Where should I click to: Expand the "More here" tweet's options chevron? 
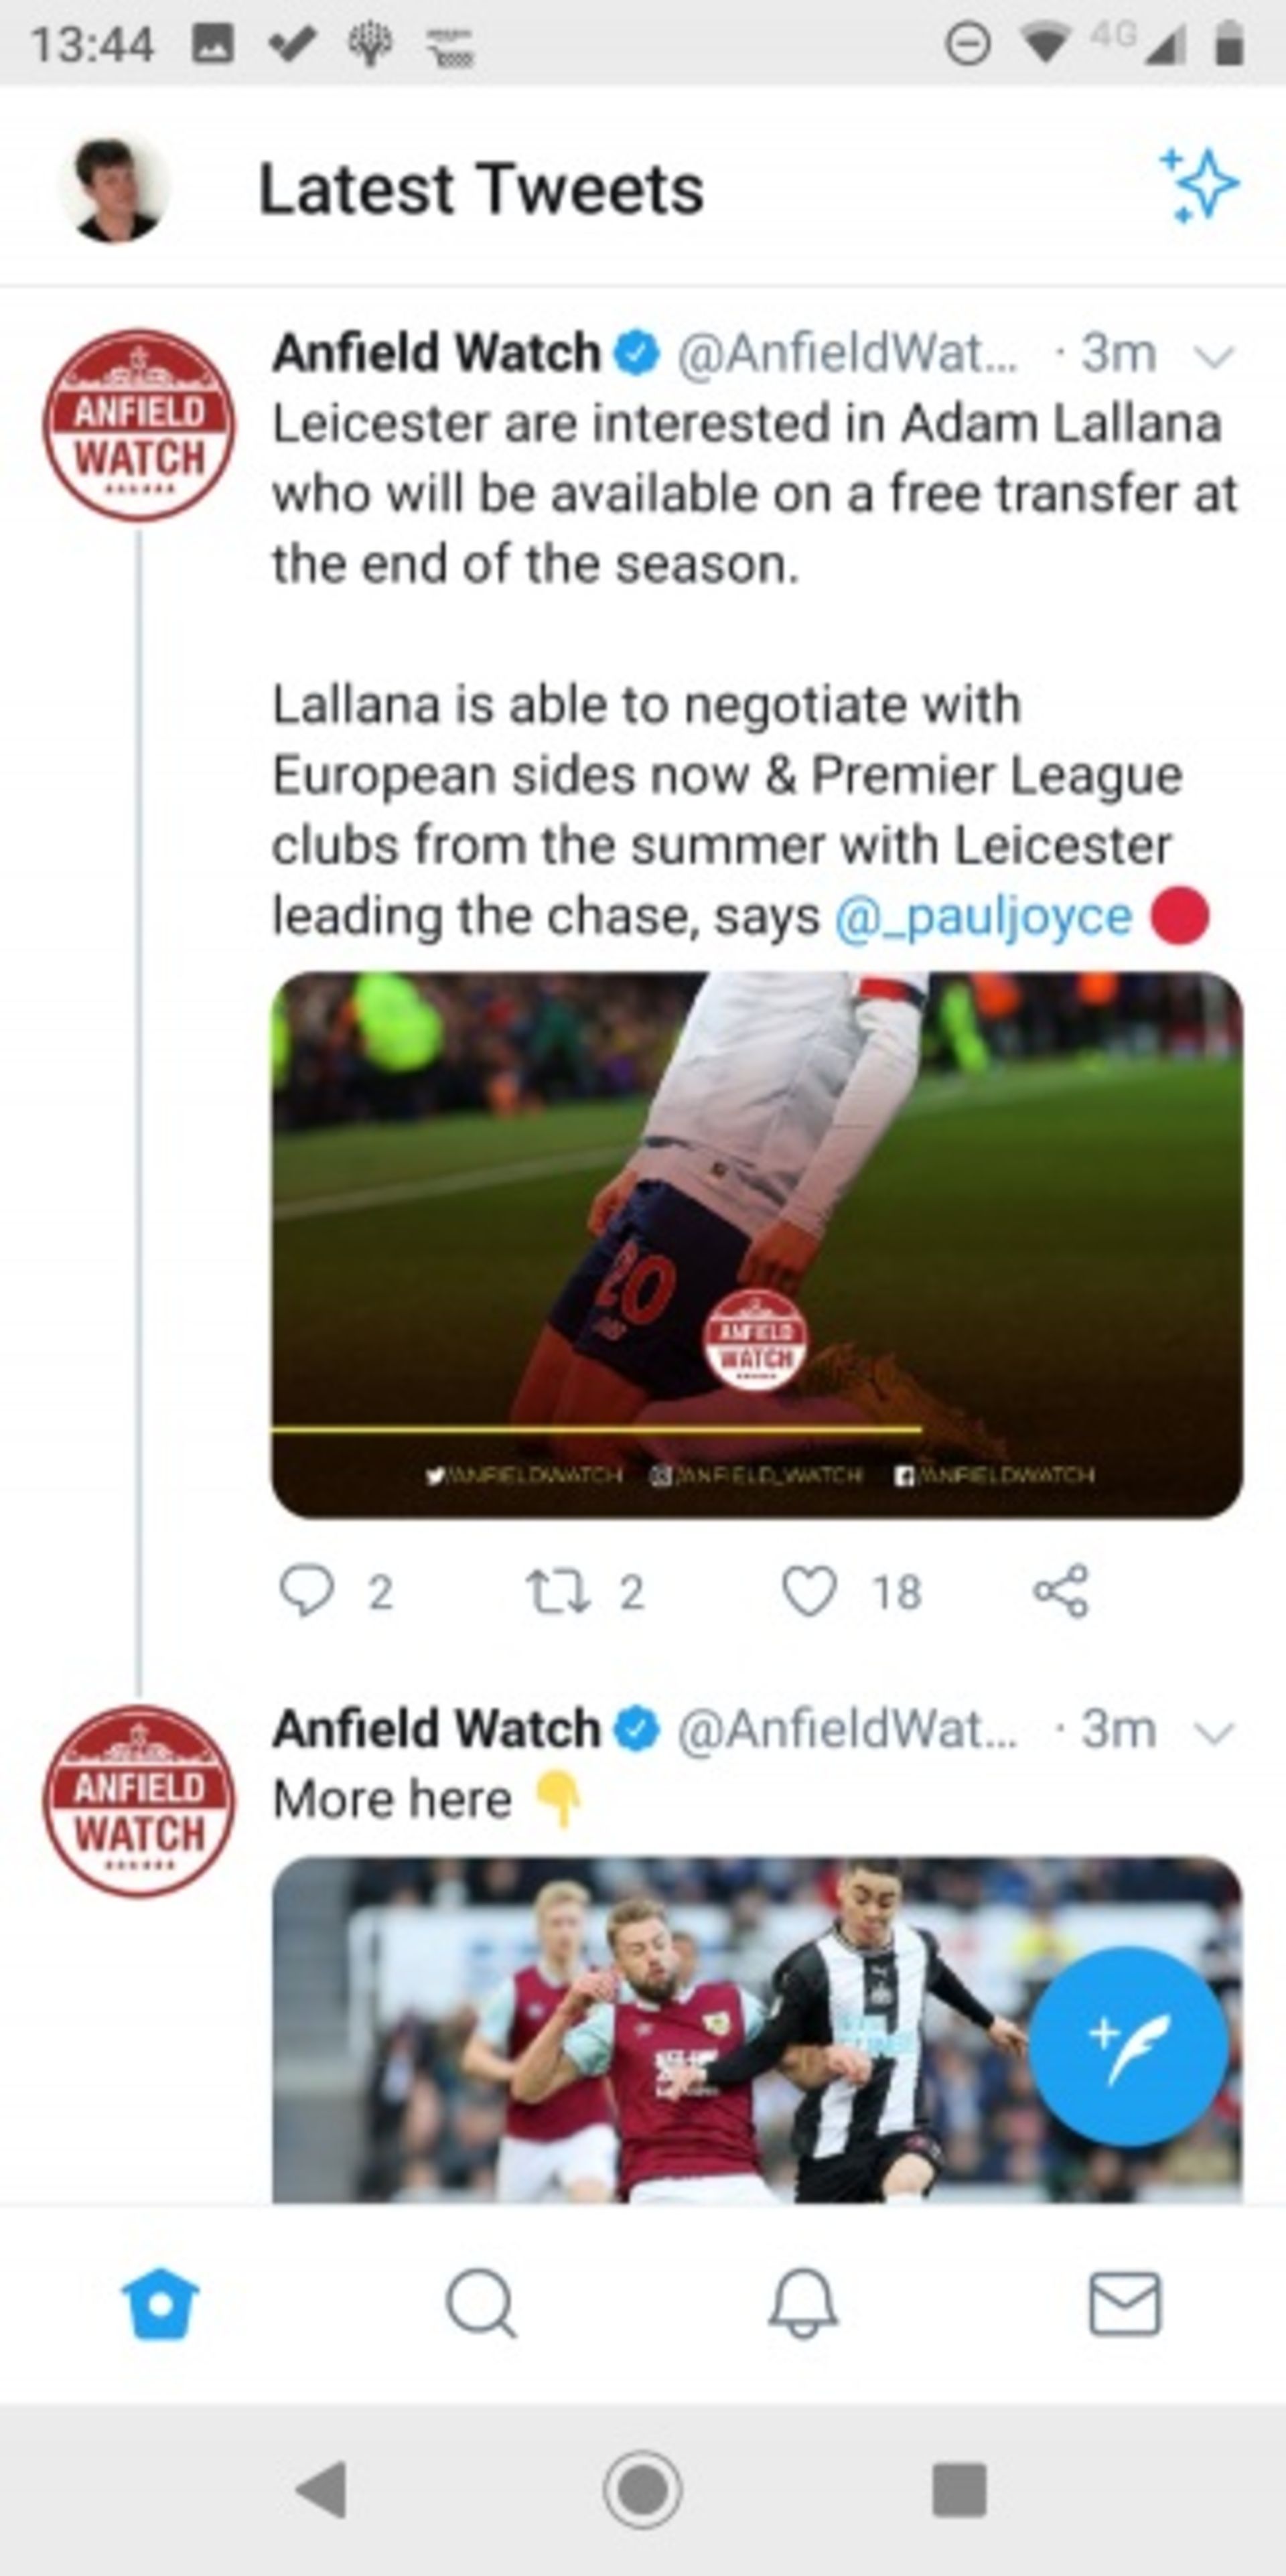[1215, 1732]
